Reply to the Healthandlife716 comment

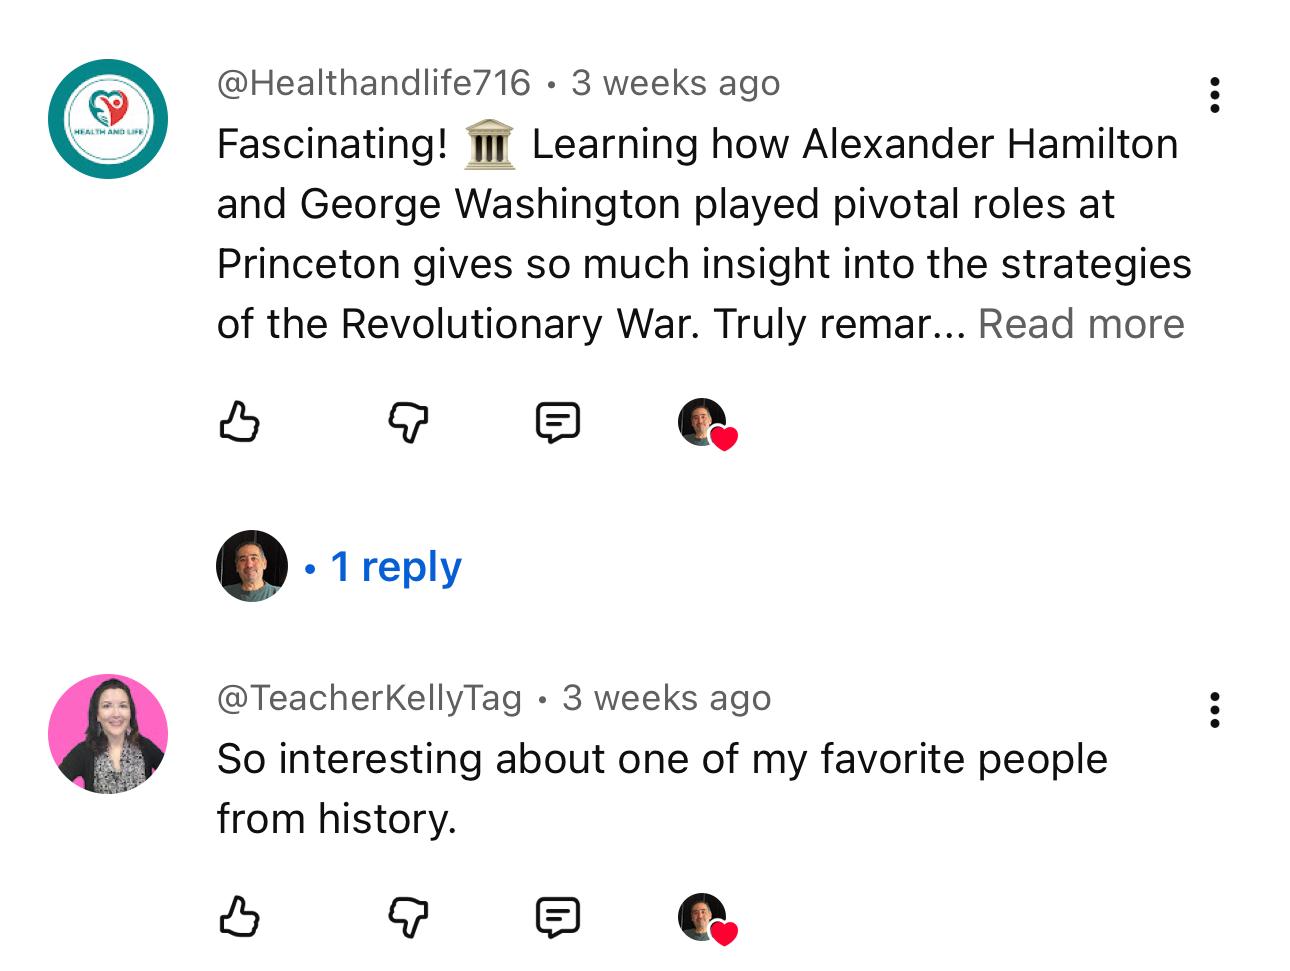click(557, 422)
